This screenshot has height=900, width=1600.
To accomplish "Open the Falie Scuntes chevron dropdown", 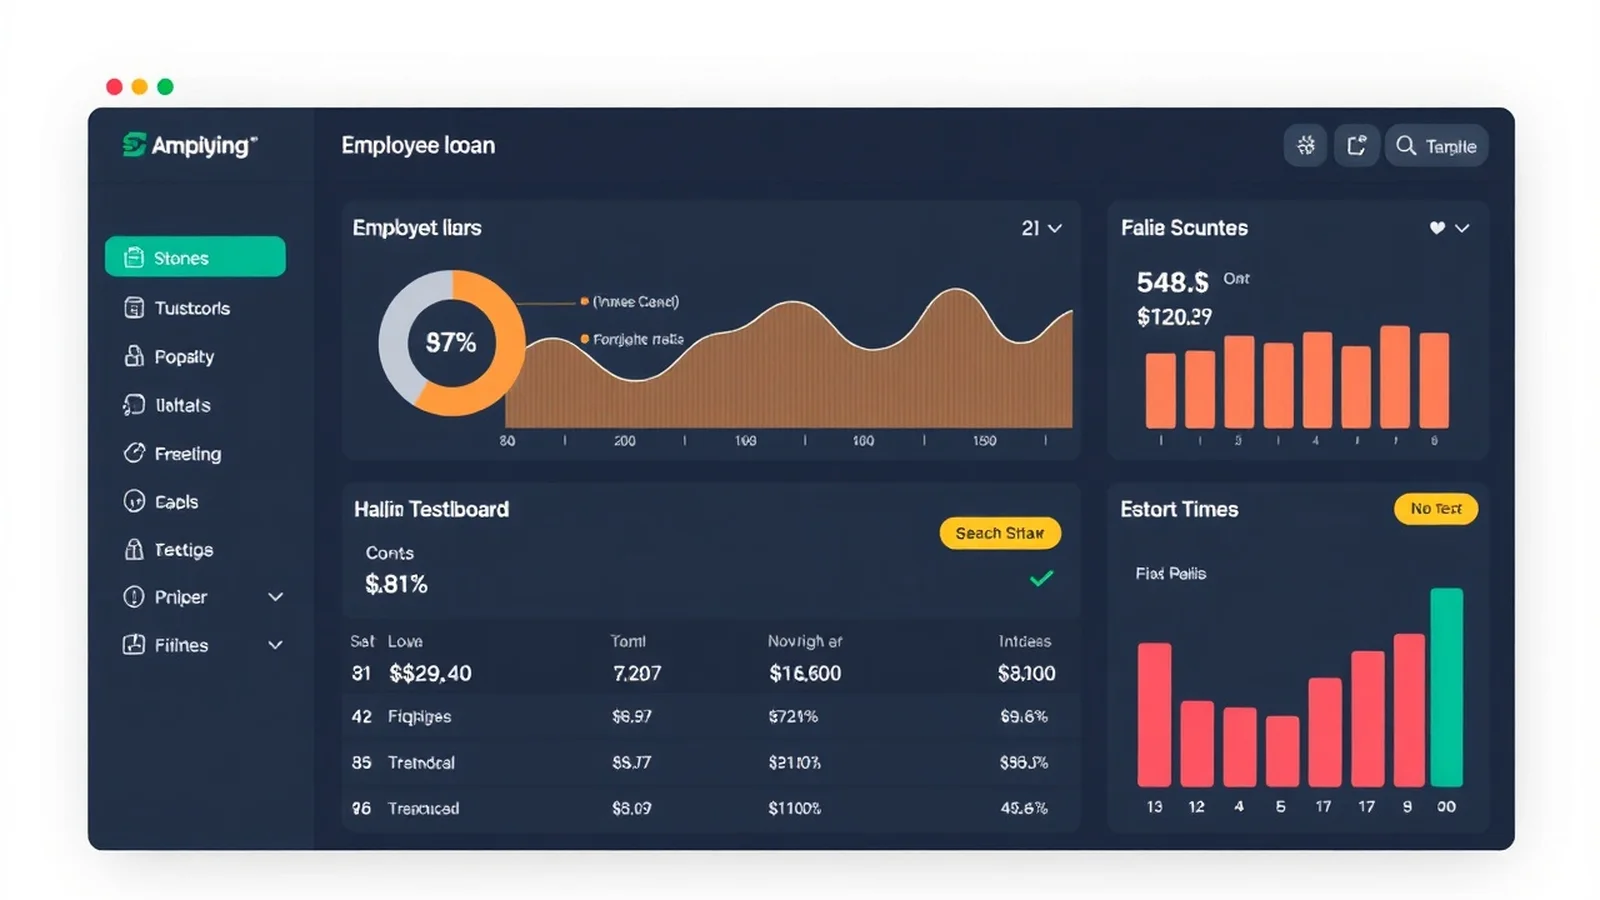I will point(1462,228).
